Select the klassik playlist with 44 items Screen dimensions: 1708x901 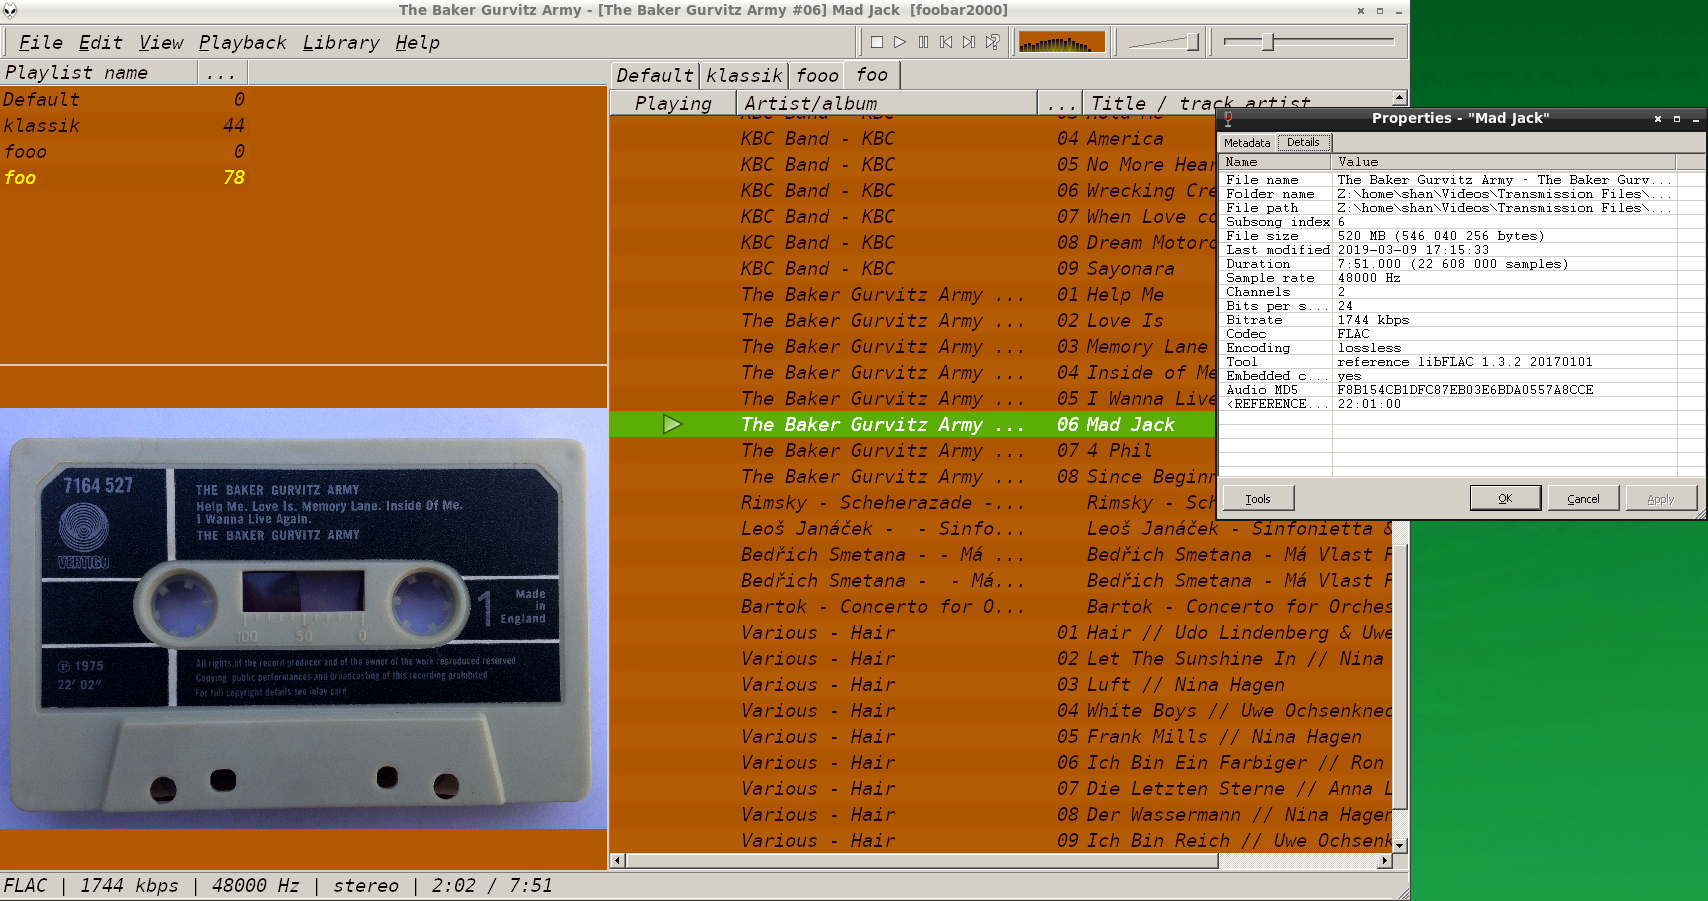point(124,126)
